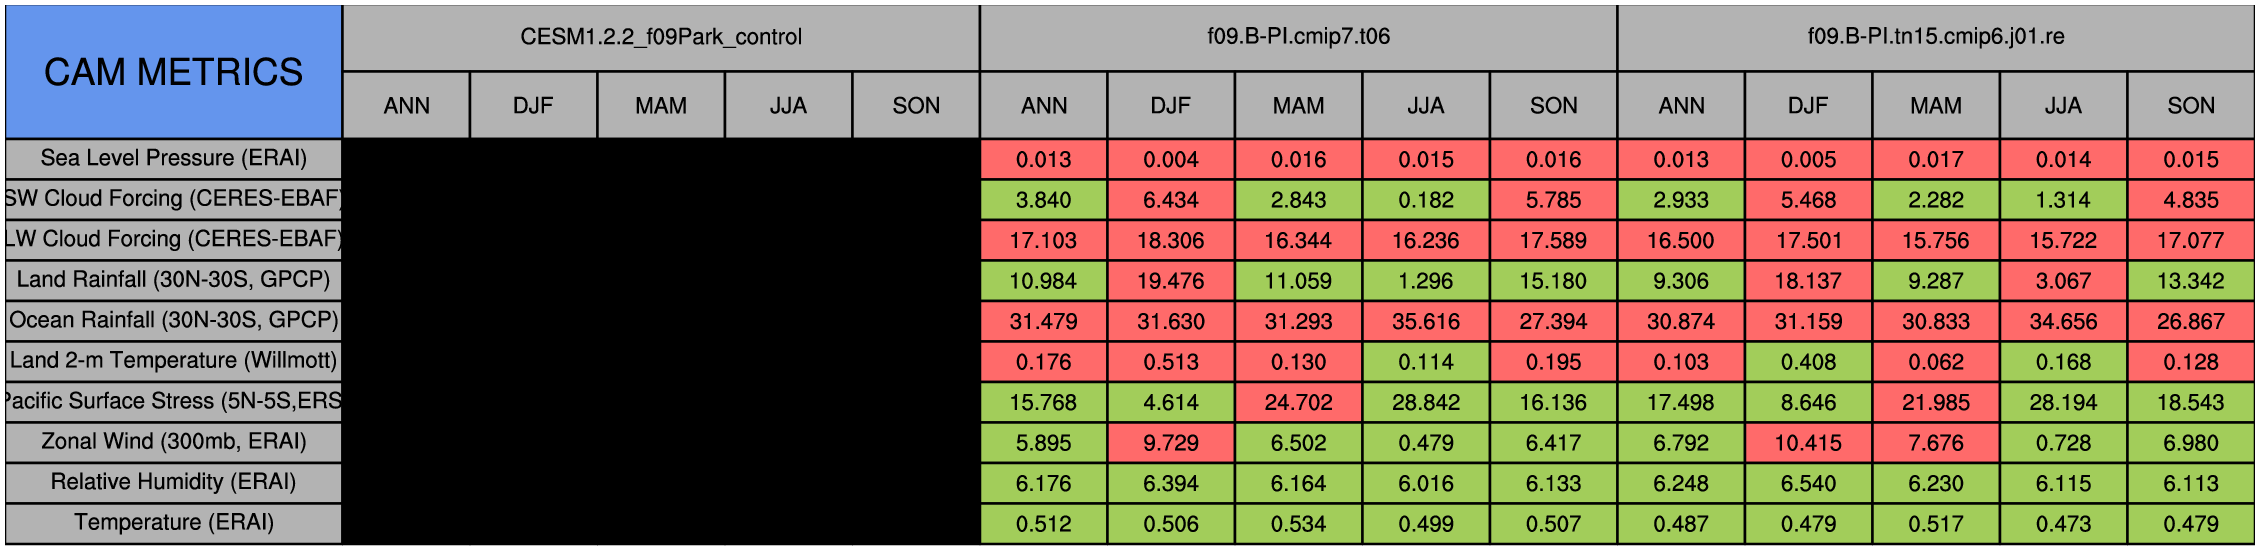Open the Zonal Wind (300mb, ERAI) row
This screenshot has width=2260, height=551.
click(174, 442)
